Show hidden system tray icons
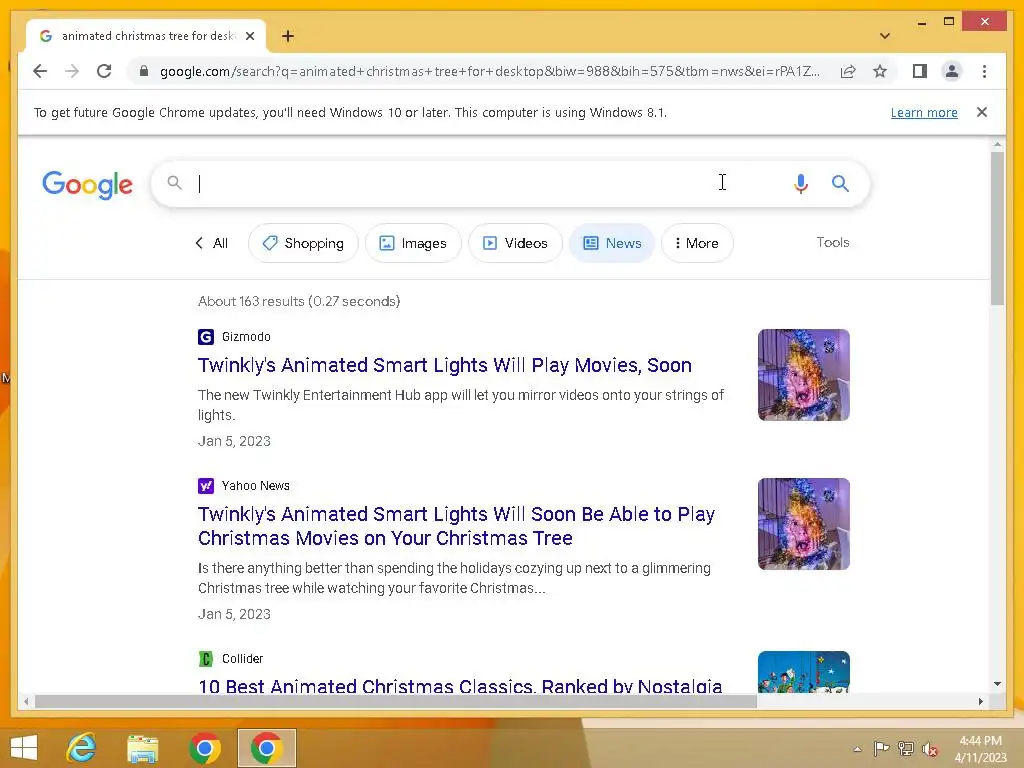 coord(857,749)
